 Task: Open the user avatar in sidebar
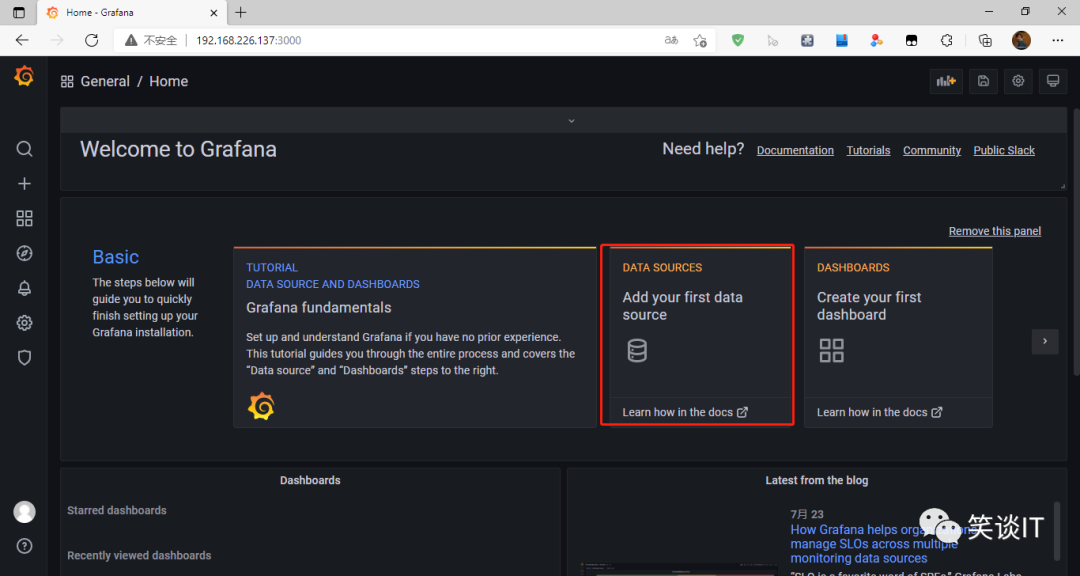tap(24, 512)
